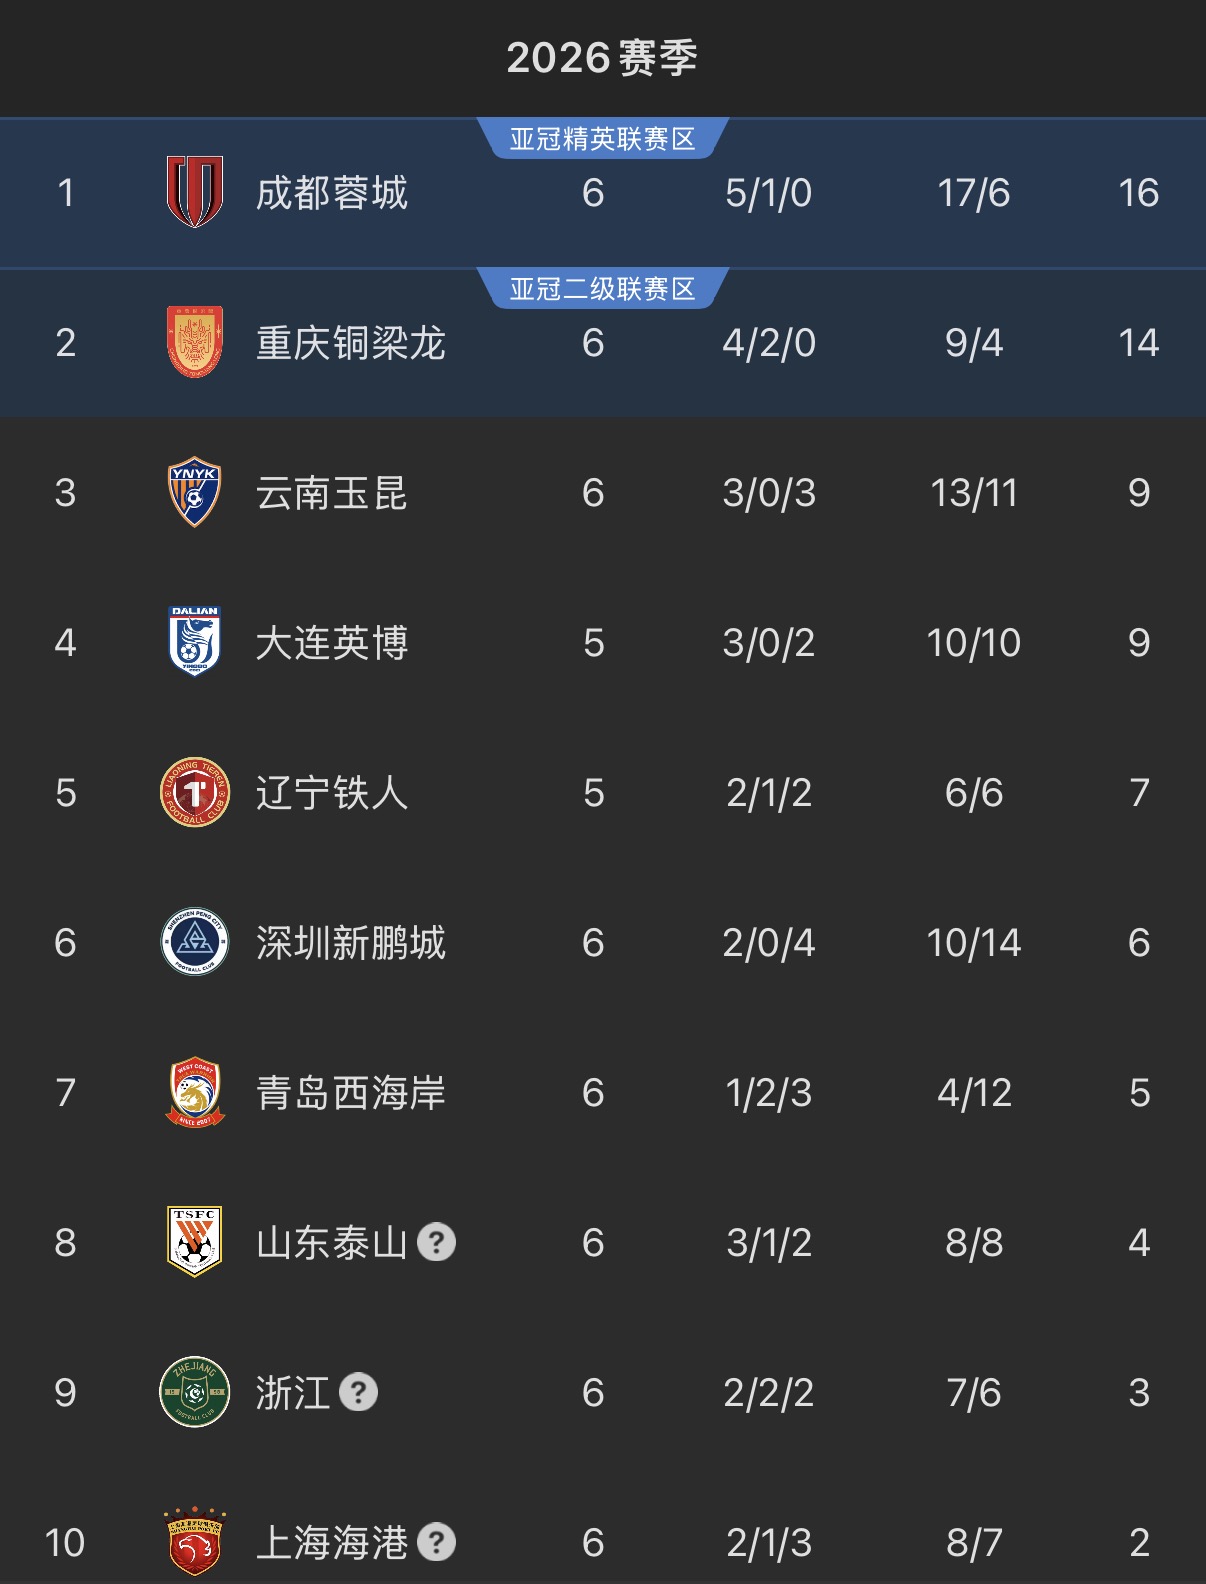Click the 2026赛季 season title

point(602,58)
